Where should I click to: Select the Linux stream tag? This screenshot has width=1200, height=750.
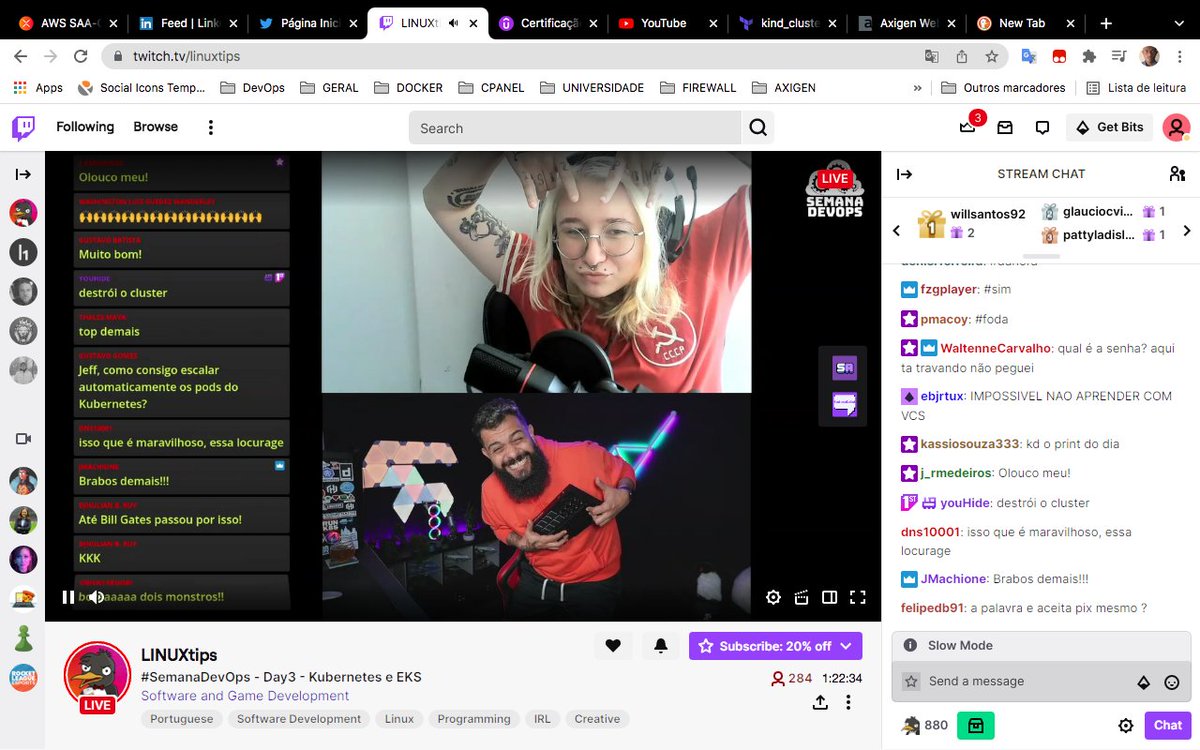click(399, 719)
